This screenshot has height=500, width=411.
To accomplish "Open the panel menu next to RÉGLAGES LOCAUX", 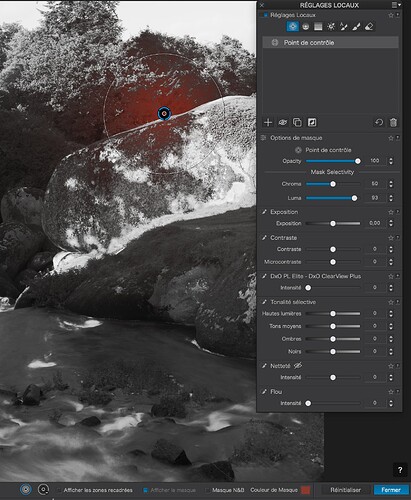I will coord(396,5).
